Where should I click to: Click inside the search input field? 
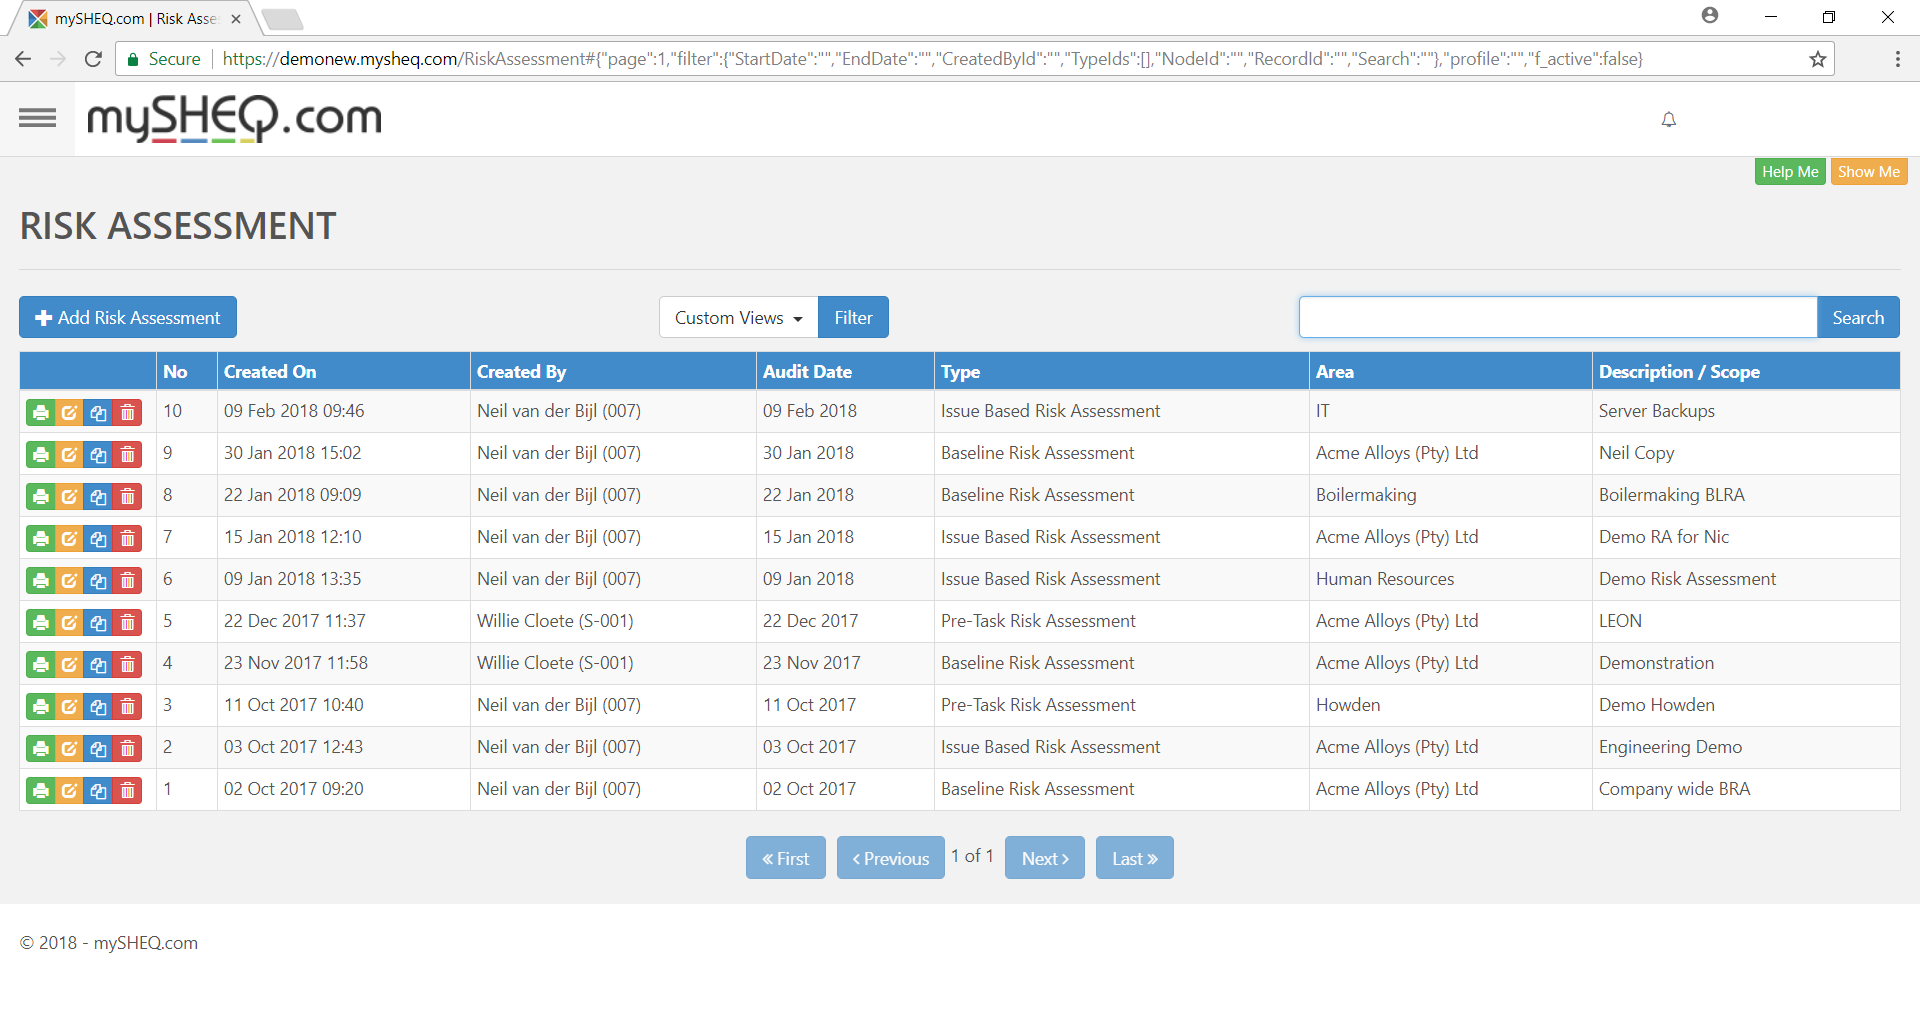click(1556, 317)
